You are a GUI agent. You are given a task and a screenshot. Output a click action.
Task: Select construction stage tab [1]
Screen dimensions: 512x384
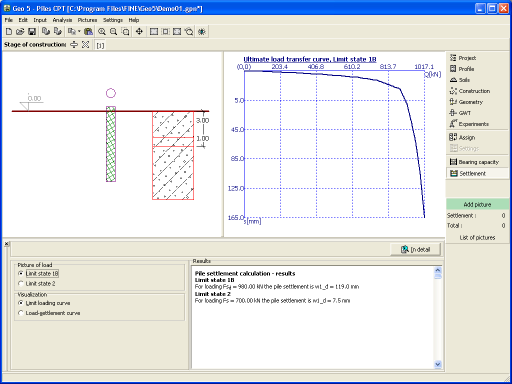pos(100,45)
